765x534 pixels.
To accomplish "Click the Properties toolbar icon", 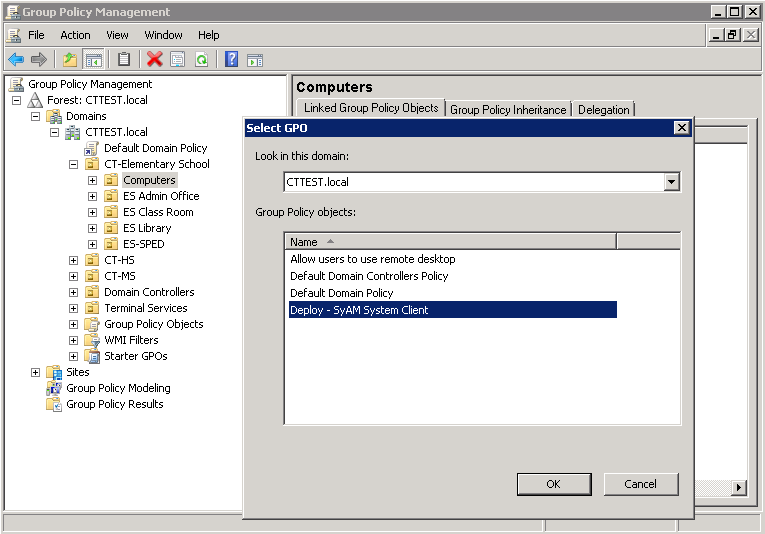I will pos(177,60).
